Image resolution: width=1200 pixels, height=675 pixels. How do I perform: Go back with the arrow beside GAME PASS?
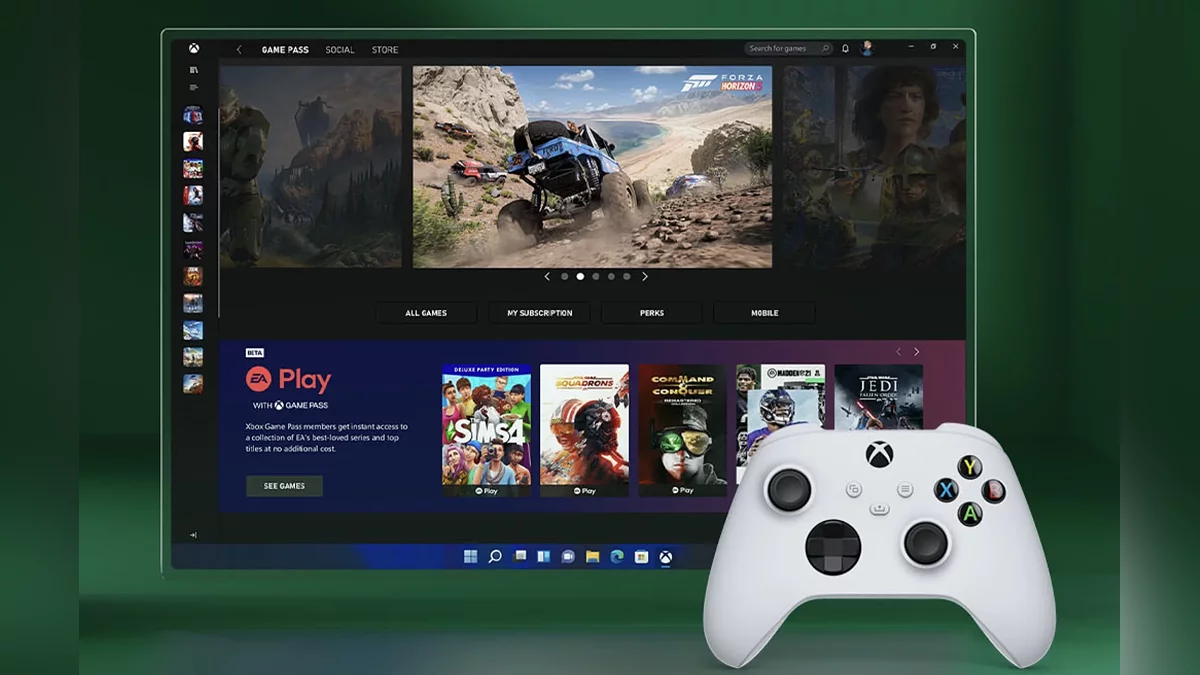pyautogui.click(x=239, y=49)
